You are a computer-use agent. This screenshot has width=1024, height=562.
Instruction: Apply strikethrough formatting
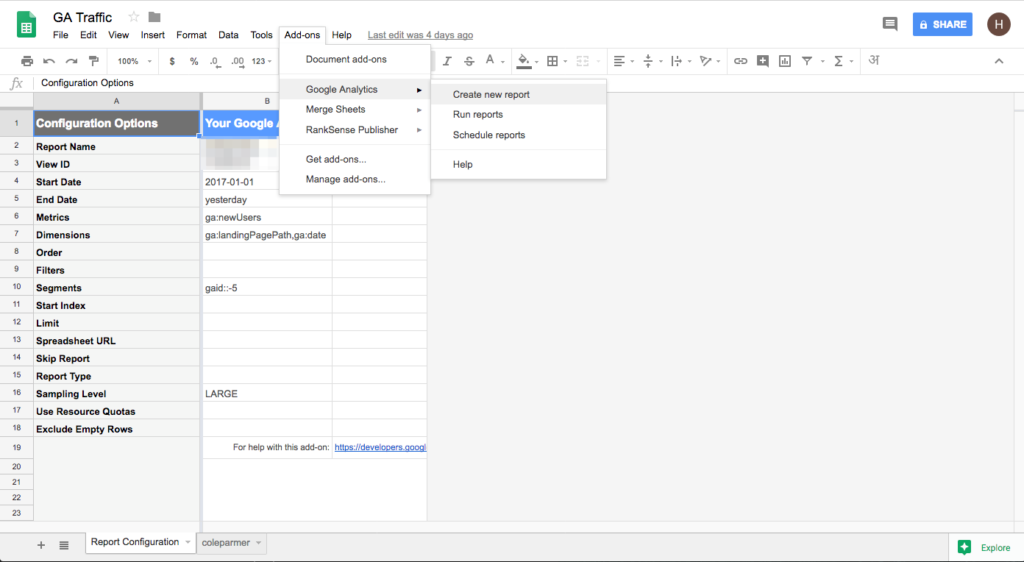469,61
